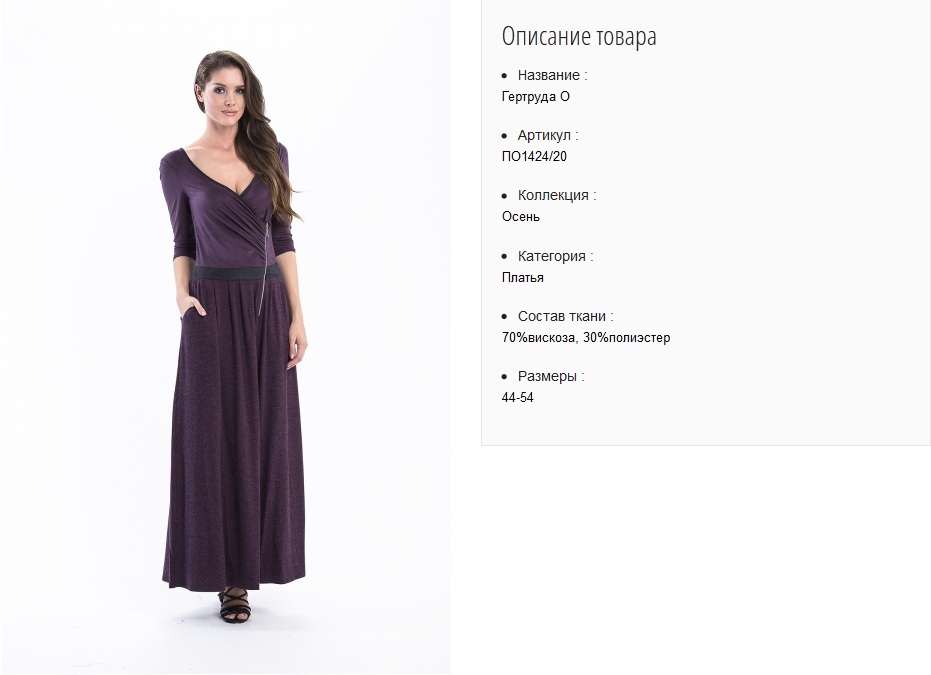
Task: Click the 'Категория :' label
Action: click(556, 256)
